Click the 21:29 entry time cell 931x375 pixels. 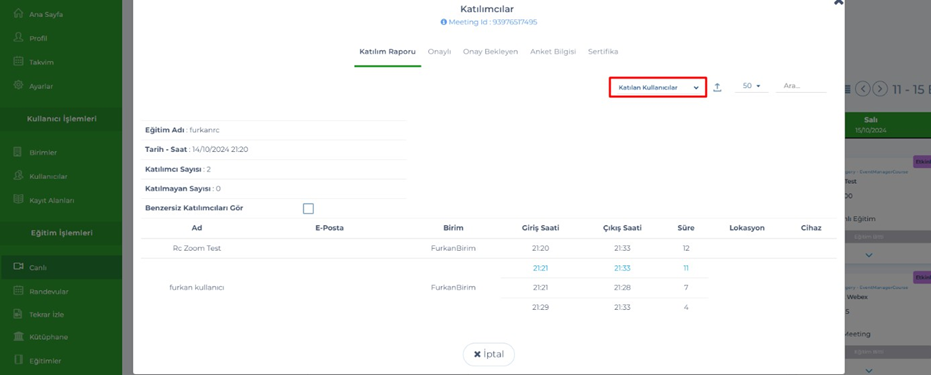coord(540,307)
